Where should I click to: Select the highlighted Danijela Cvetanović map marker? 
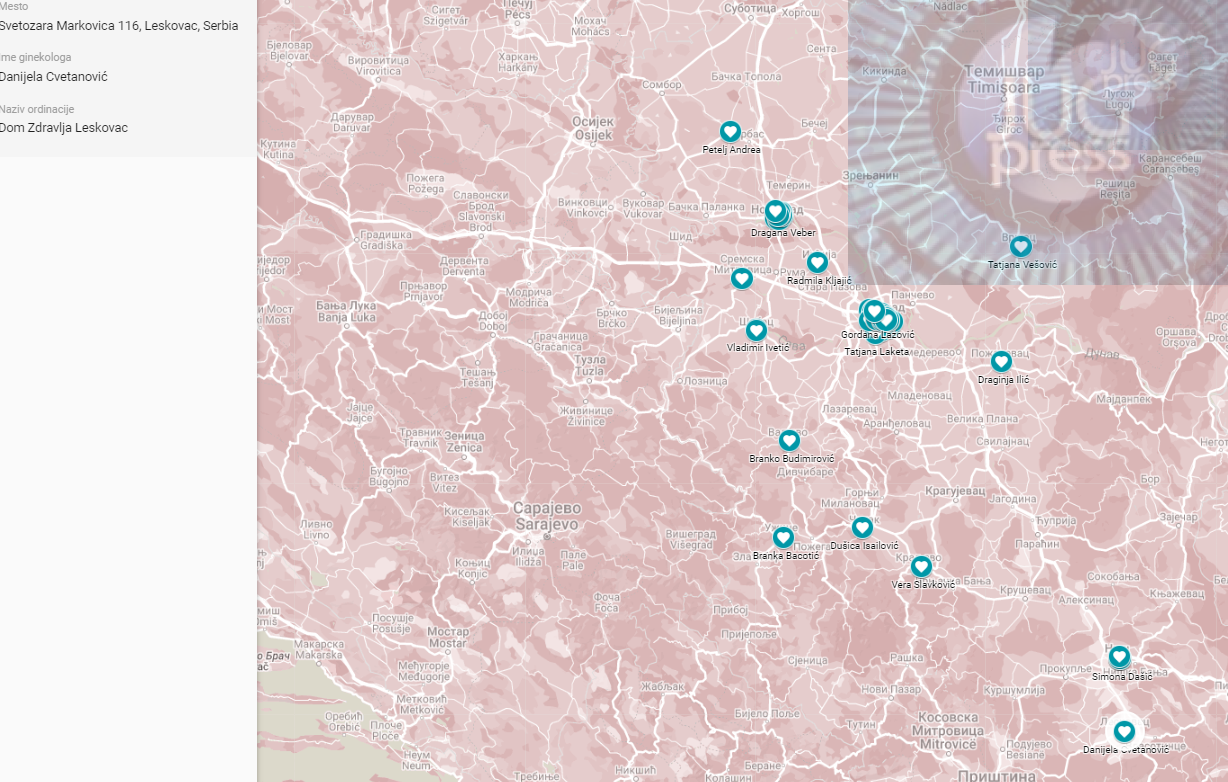point(1124,731)
